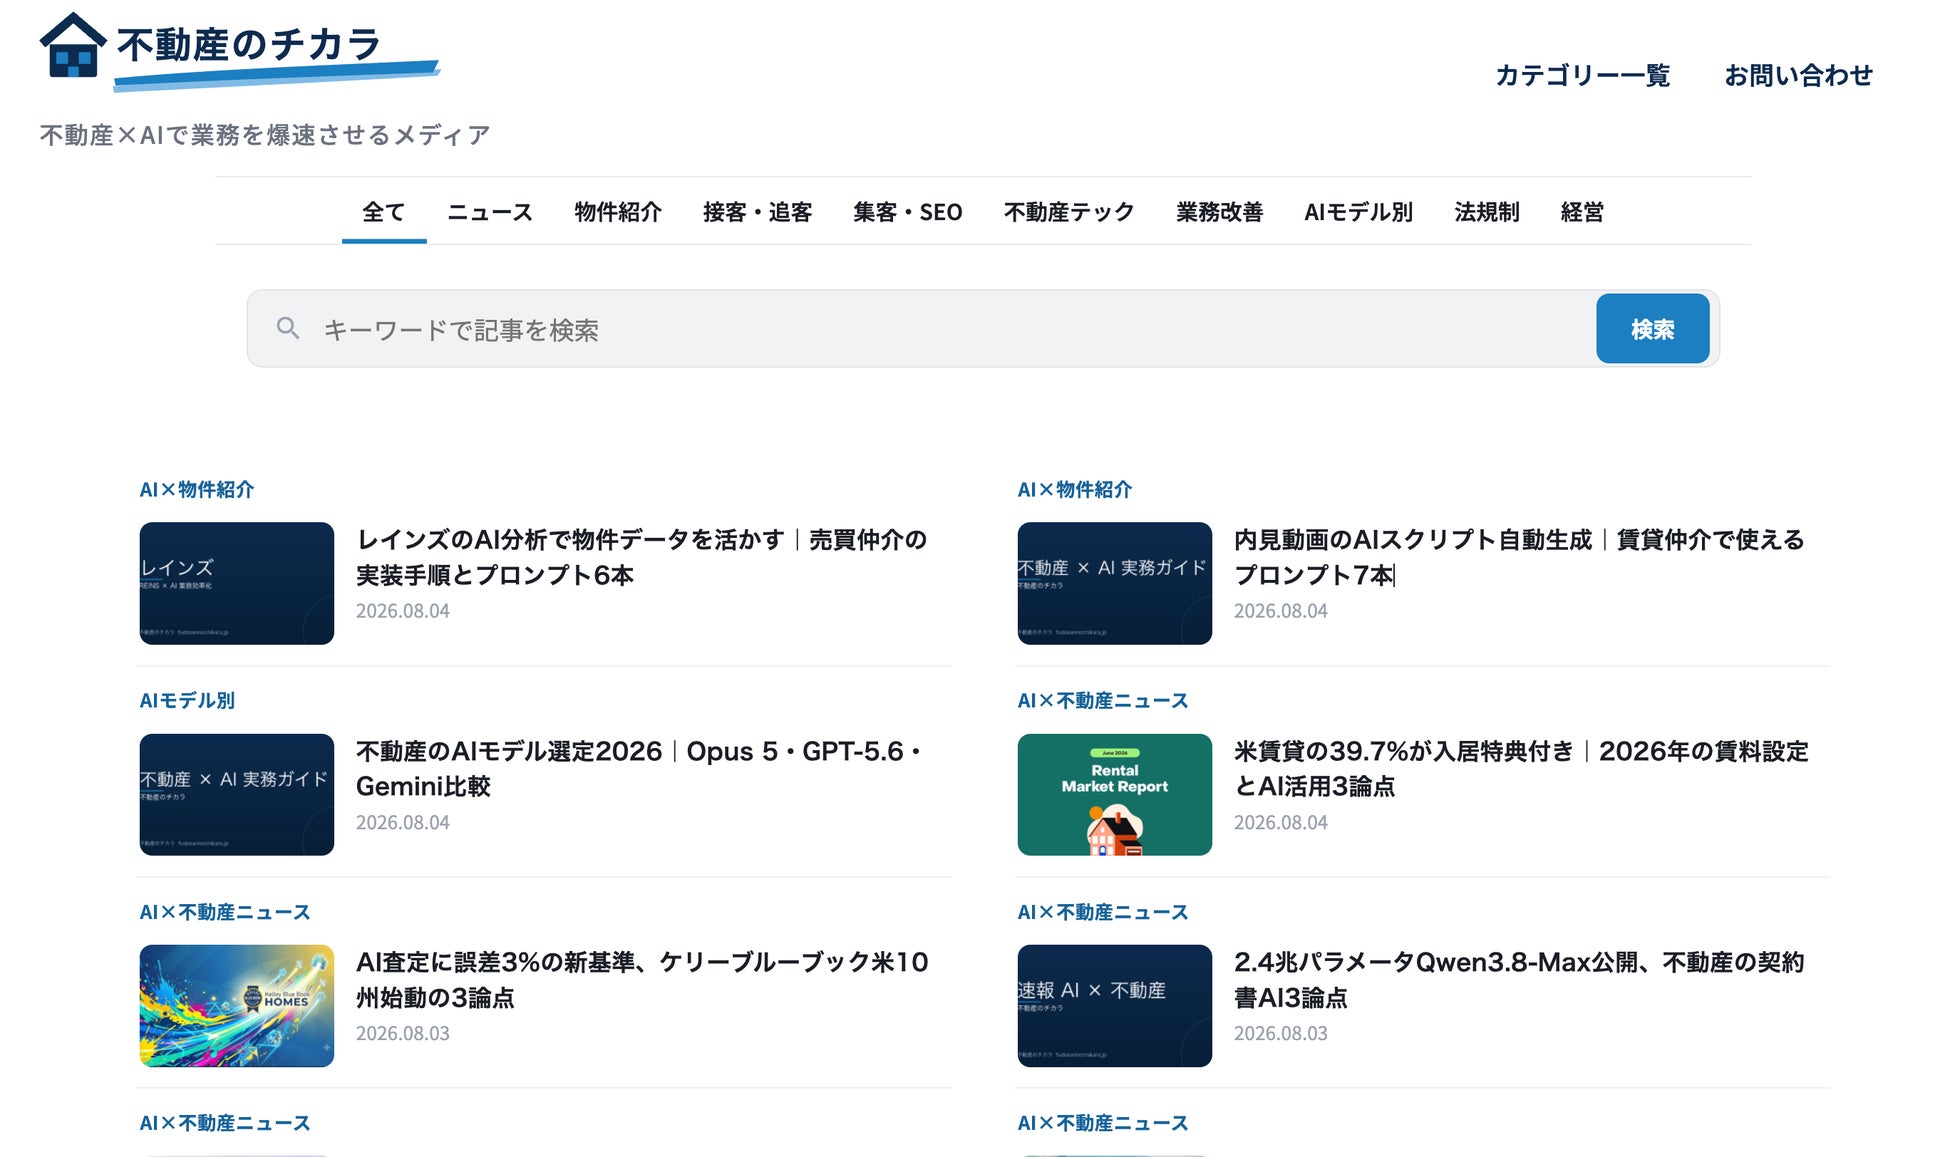
Task: Switch to the 物件紹介 tab
Action: [x=618, y=212]
